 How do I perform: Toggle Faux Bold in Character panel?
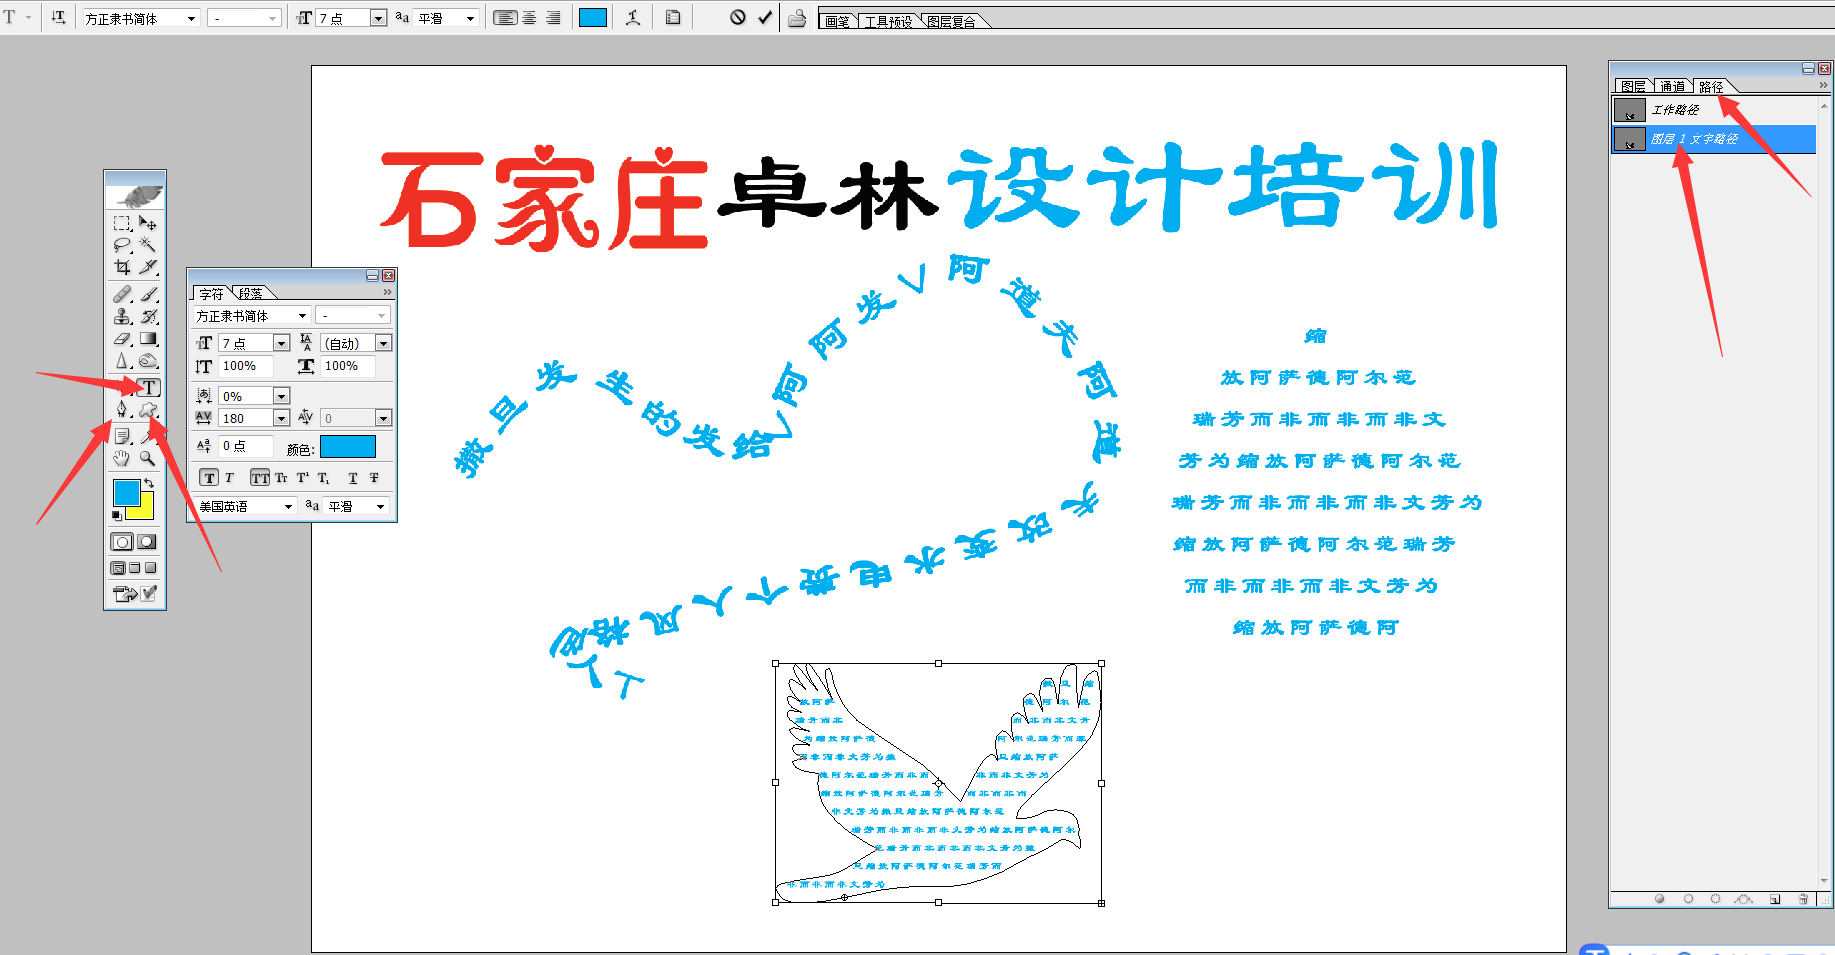point(208,478)
